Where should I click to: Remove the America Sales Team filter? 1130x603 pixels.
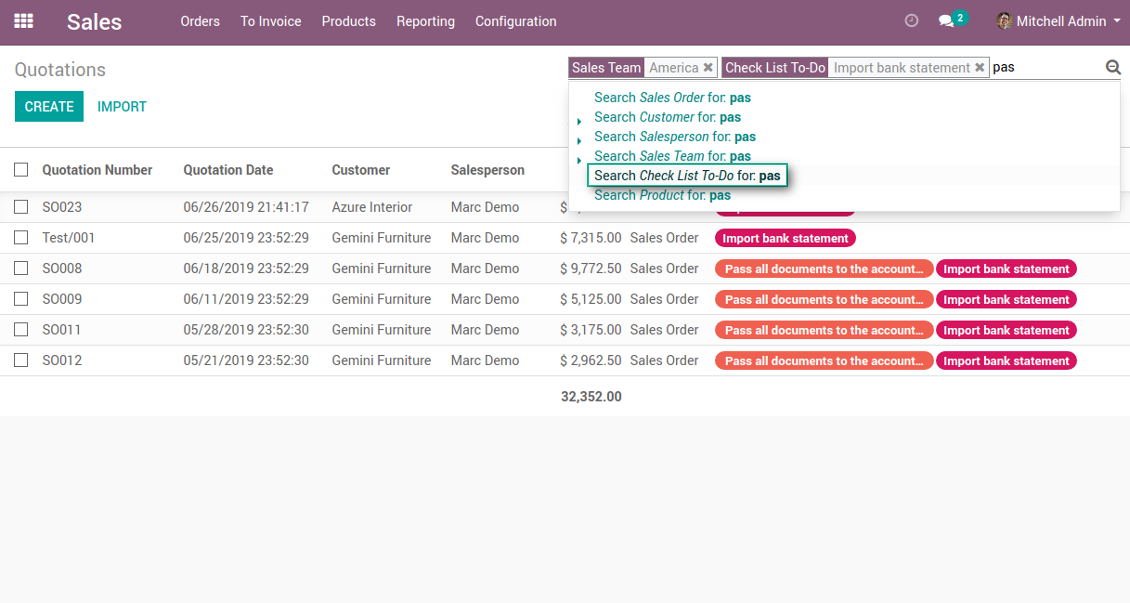[708, 68]
